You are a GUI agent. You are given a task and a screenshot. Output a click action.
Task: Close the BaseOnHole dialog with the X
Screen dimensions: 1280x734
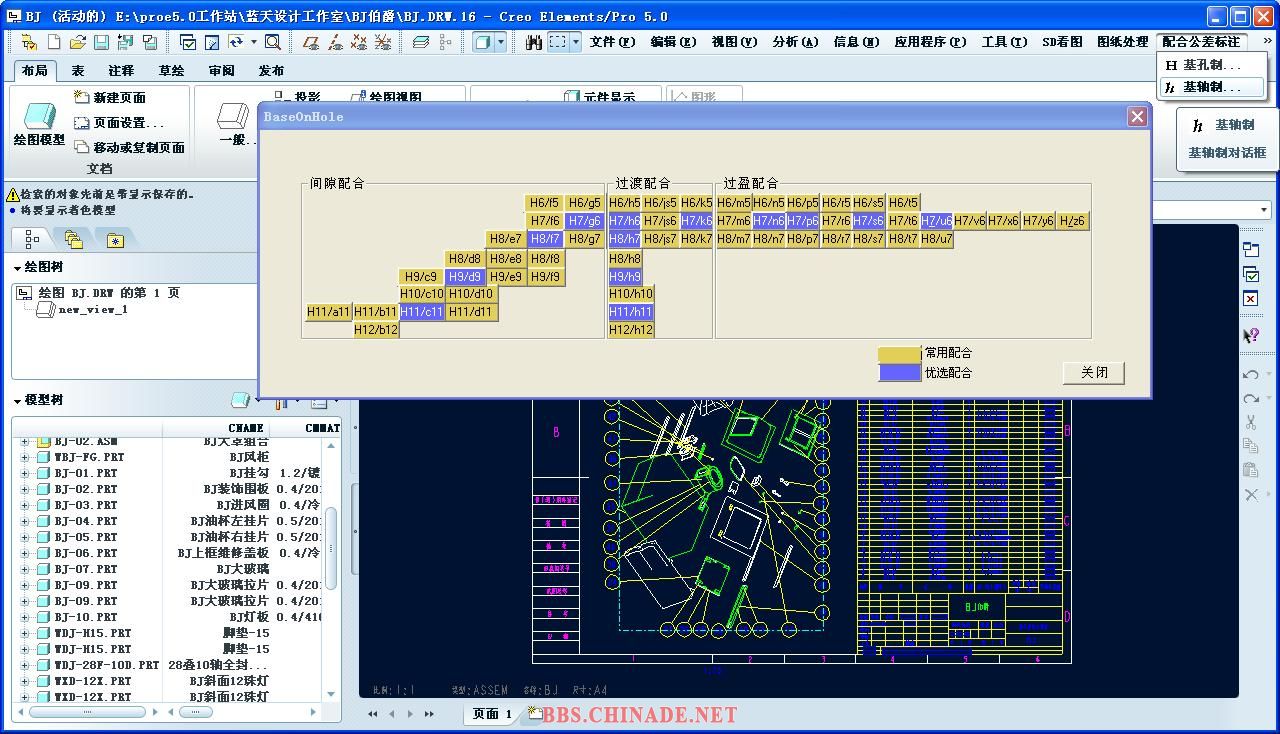click(1137, 117)
